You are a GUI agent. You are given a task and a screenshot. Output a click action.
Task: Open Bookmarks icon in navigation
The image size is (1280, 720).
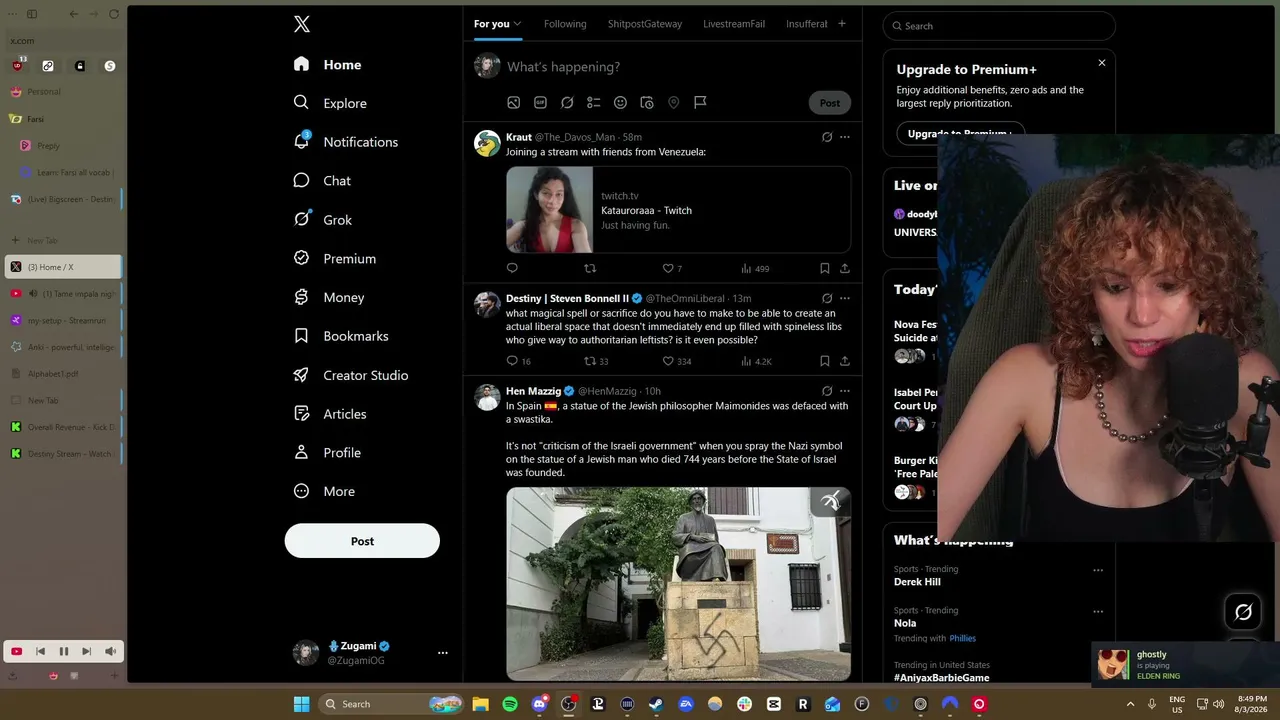pos(301,336)
